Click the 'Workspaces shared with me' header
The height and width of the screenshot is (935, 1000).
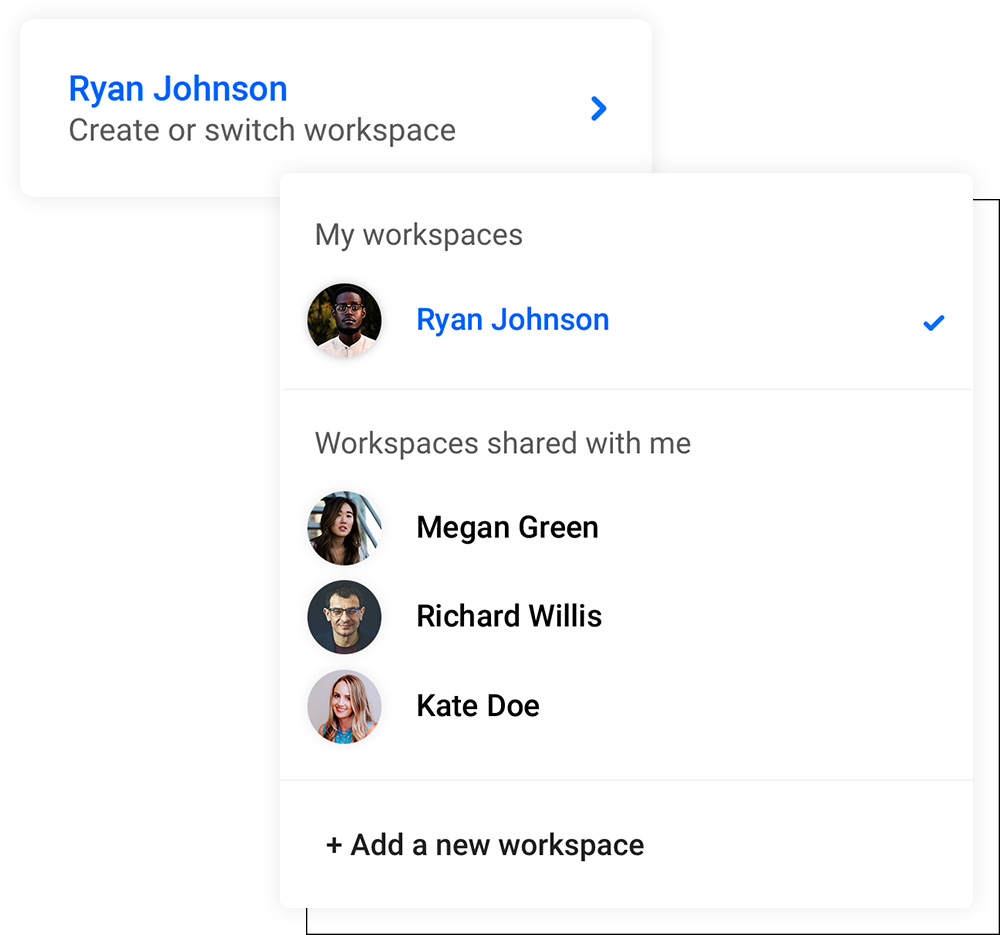(502, 443)
